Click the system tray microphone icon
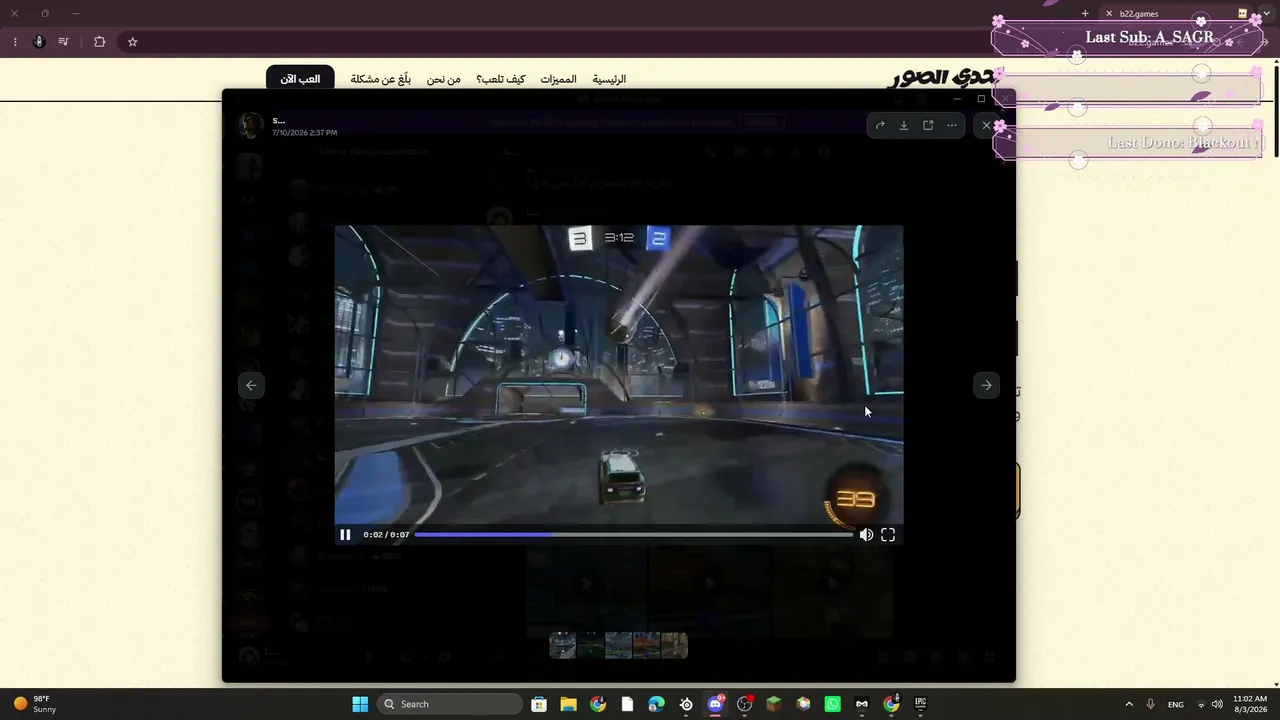This screenshot has width=1280, height=720. click(1151, 704)
